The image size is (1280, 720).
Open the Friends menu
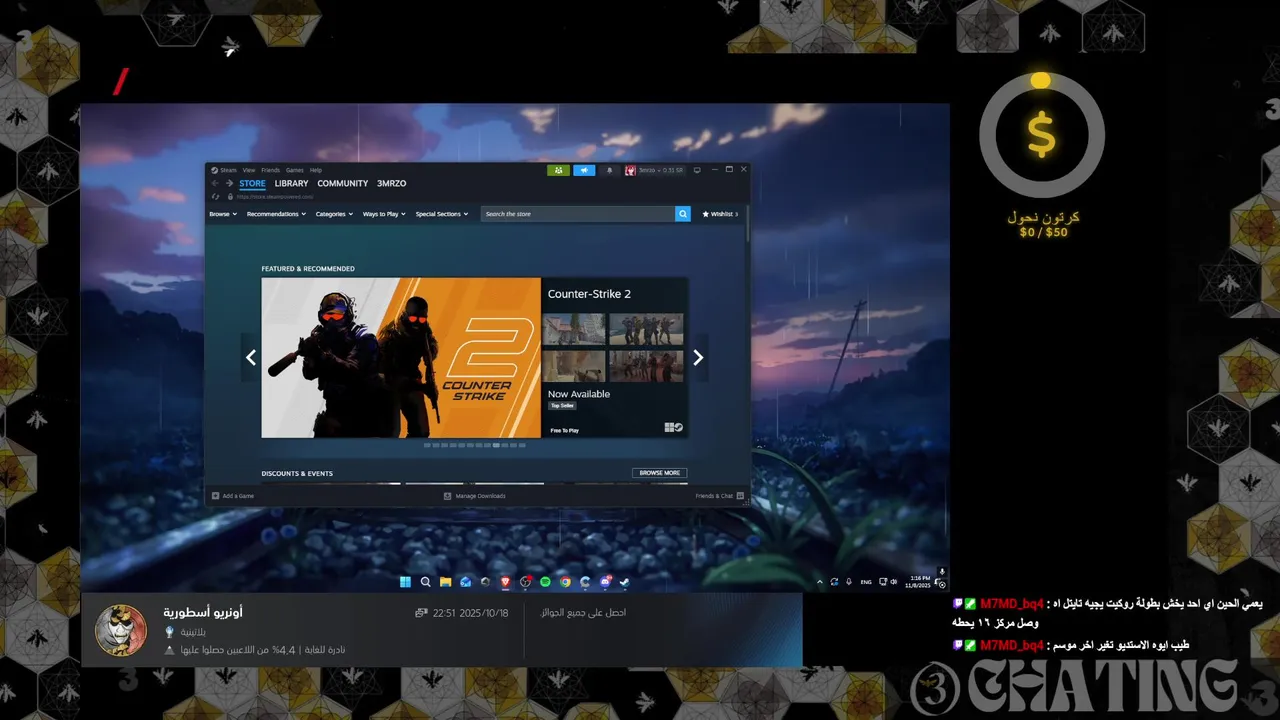pos(270,170)
